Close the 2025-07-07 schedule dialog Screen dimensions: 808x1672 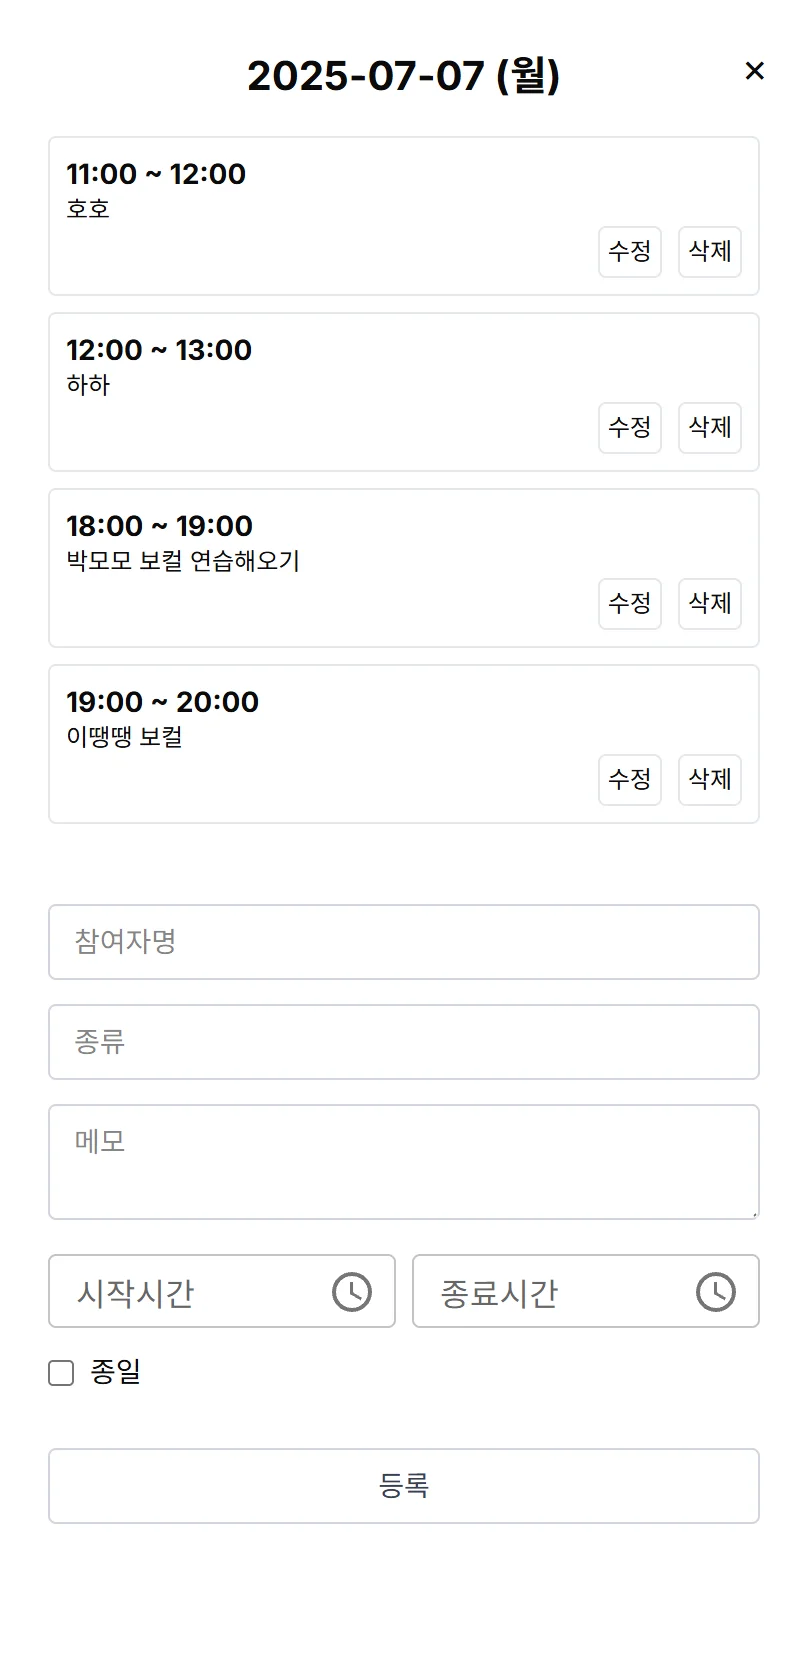point(755,71)
